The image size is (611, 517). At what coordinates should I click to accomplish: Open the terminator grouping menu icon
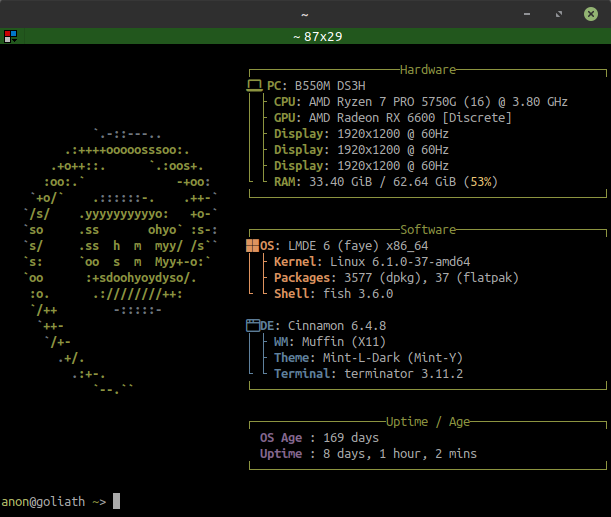pos(11,37)
